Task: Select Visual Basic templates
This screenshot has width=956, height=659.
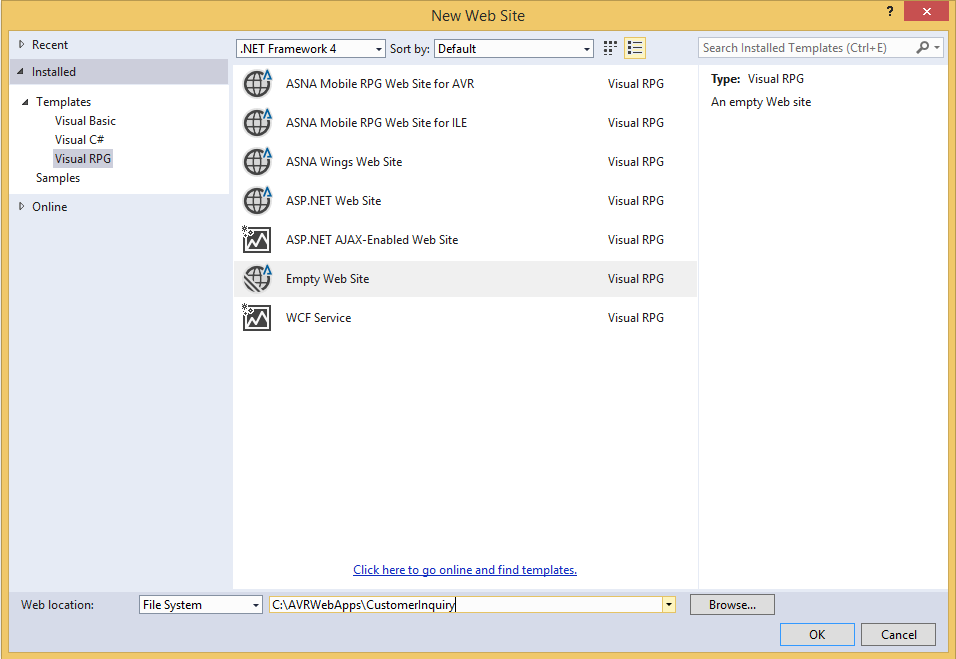Action: 85,121
